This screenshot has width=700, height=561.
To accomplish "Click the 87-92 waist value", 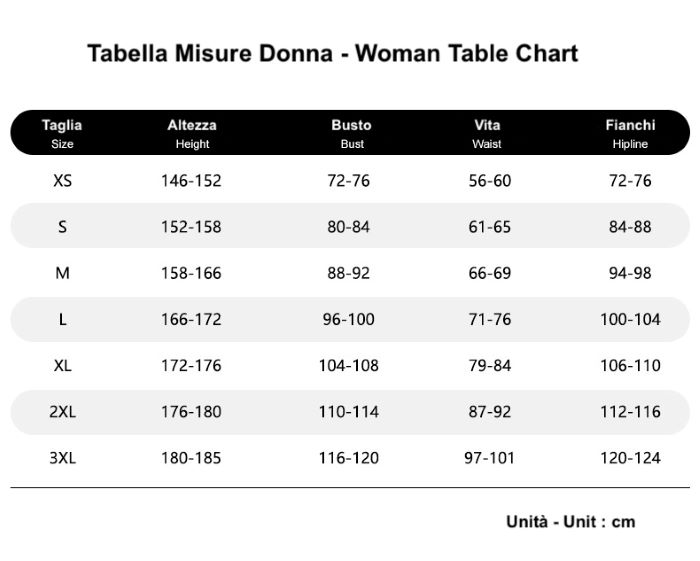I will pos(490,411).
